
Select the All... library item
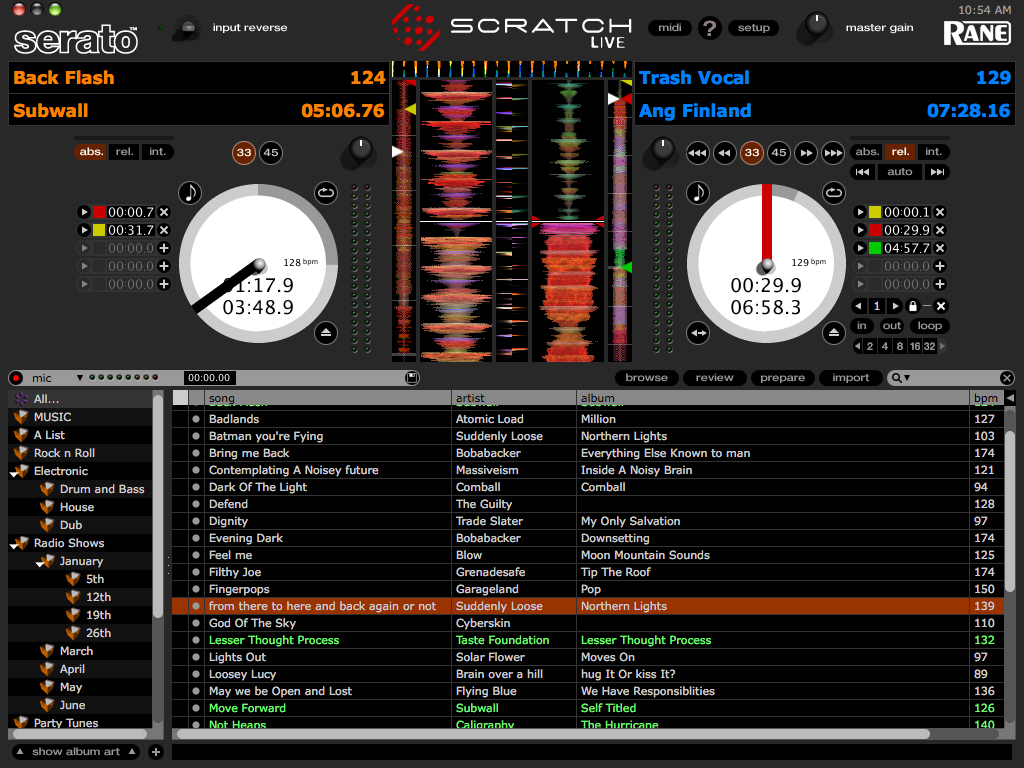[x=46, y=399]
